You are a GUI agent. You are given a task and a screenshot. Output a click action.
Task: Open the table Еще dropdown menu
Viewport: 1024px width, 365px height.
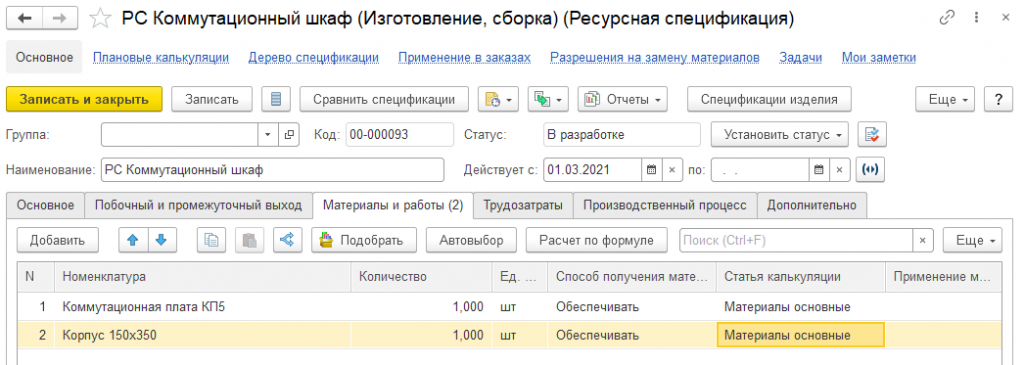(x=972, y=240)
